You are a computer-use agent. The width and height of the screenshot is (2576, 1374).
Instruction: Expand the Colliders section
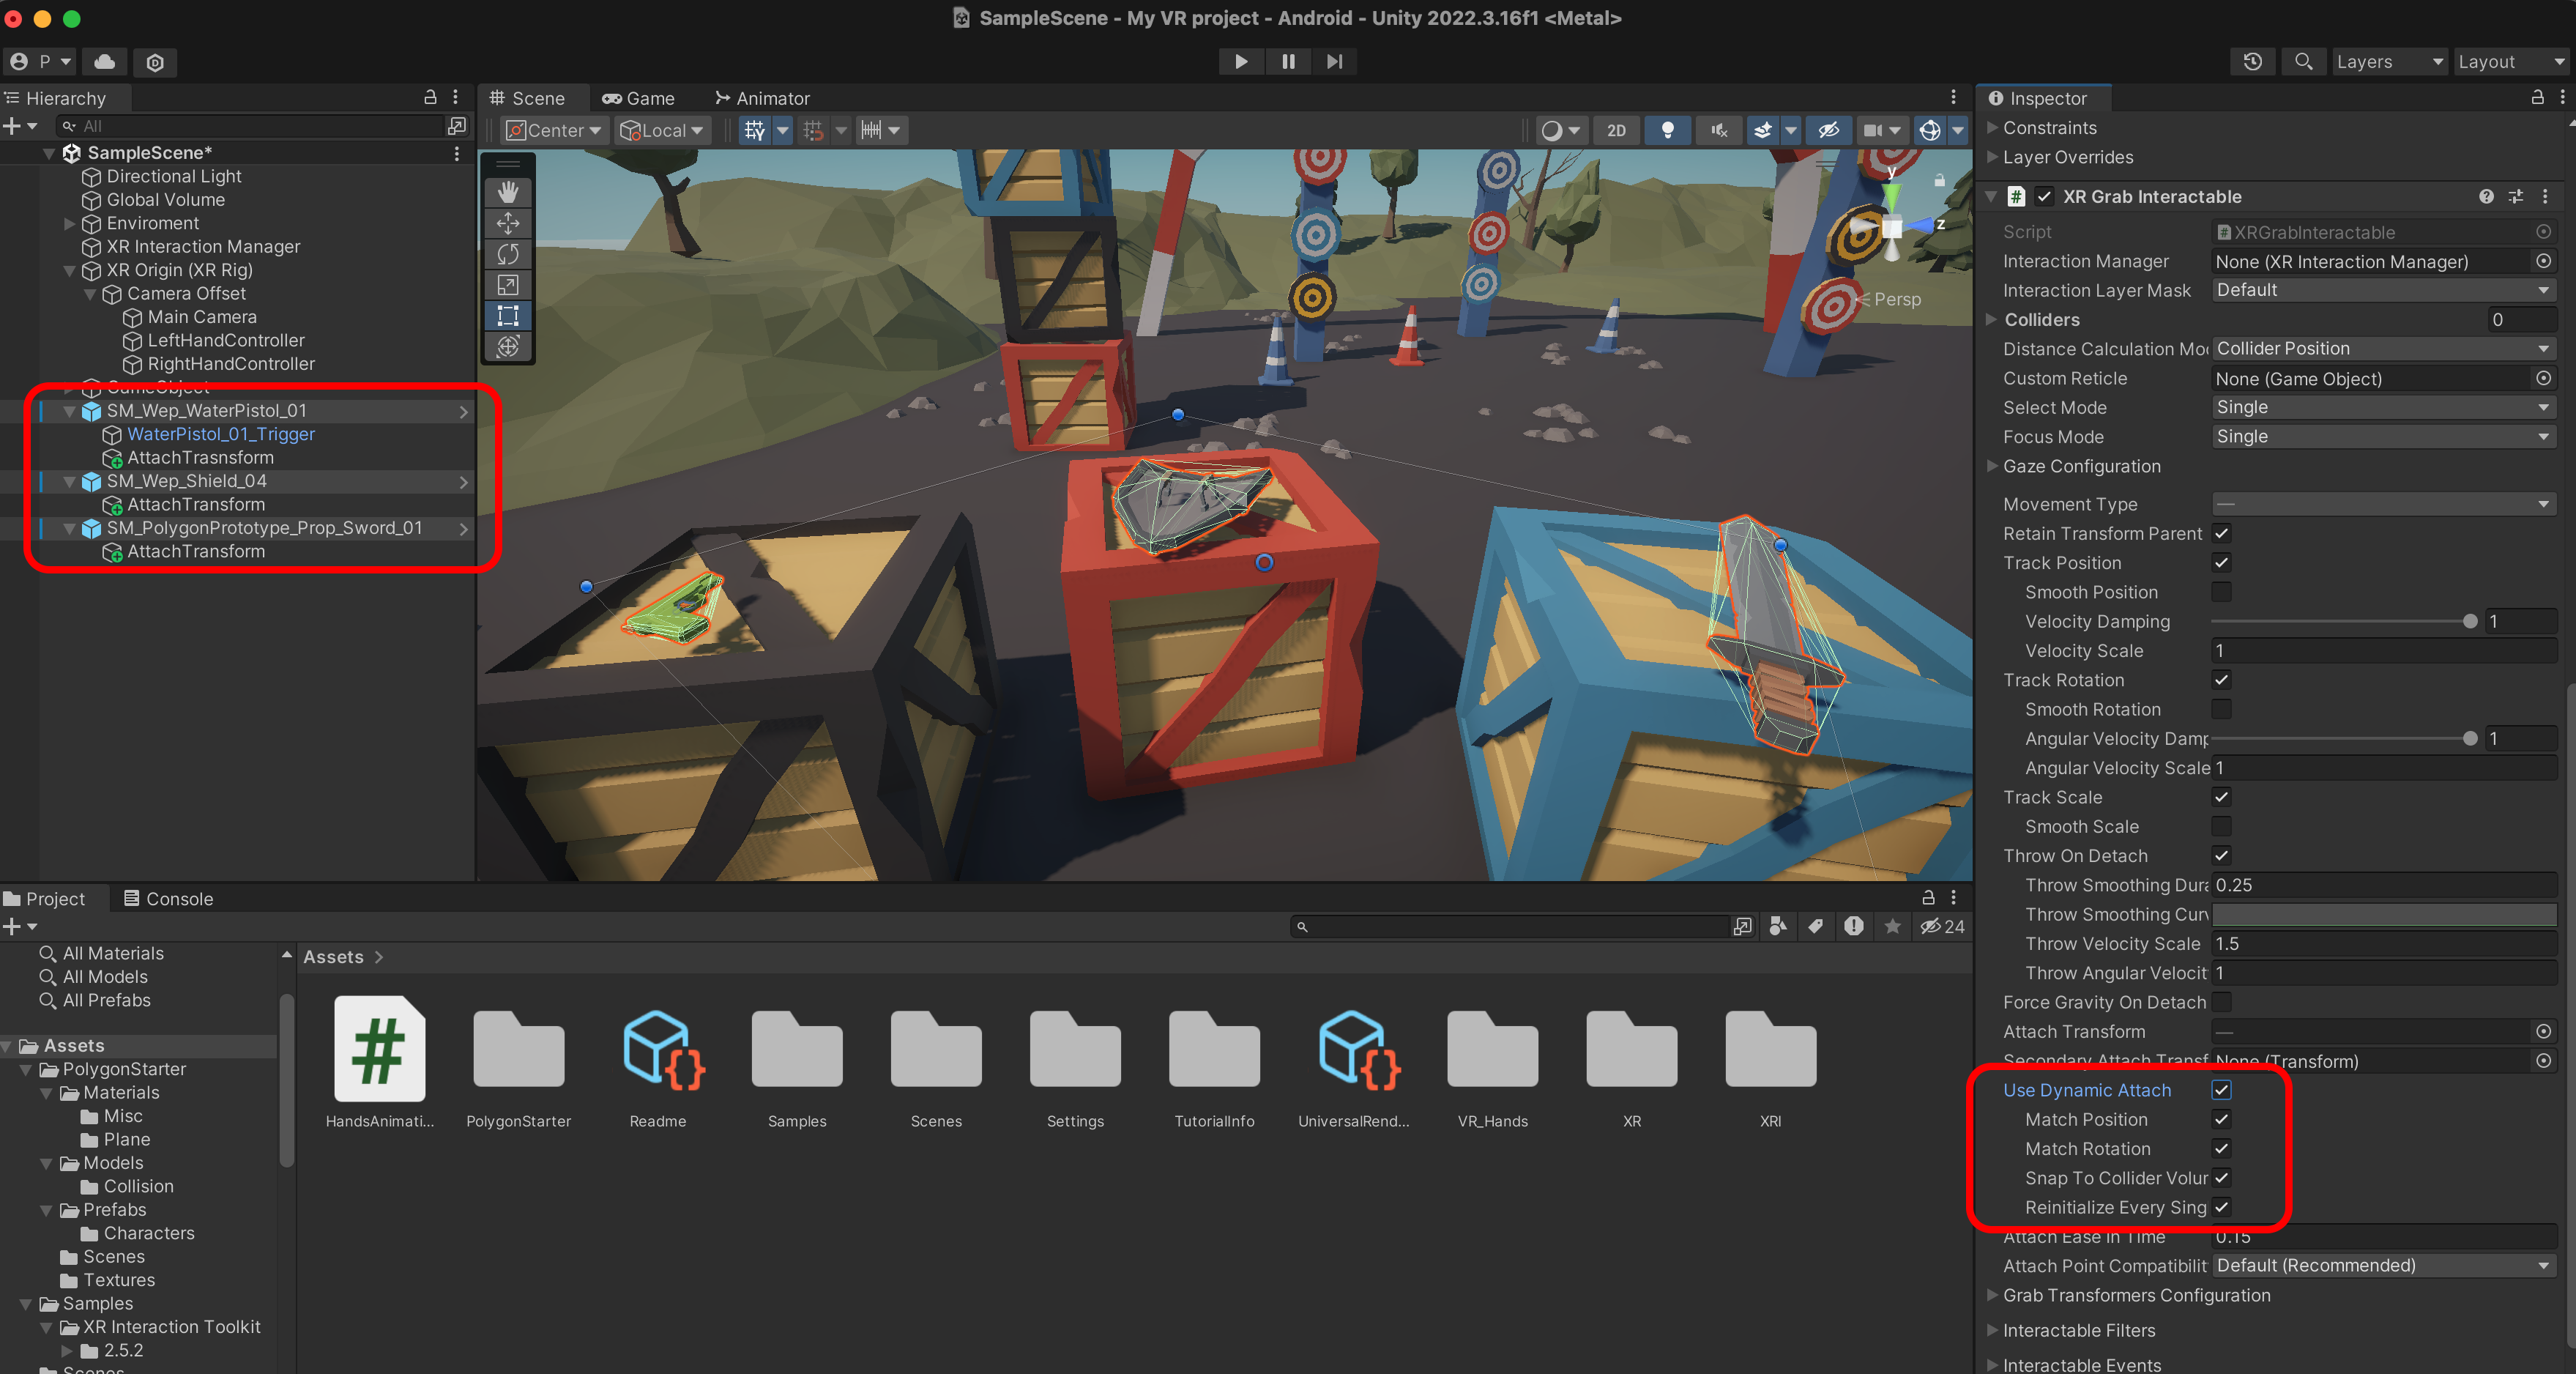pos(1992,320)
